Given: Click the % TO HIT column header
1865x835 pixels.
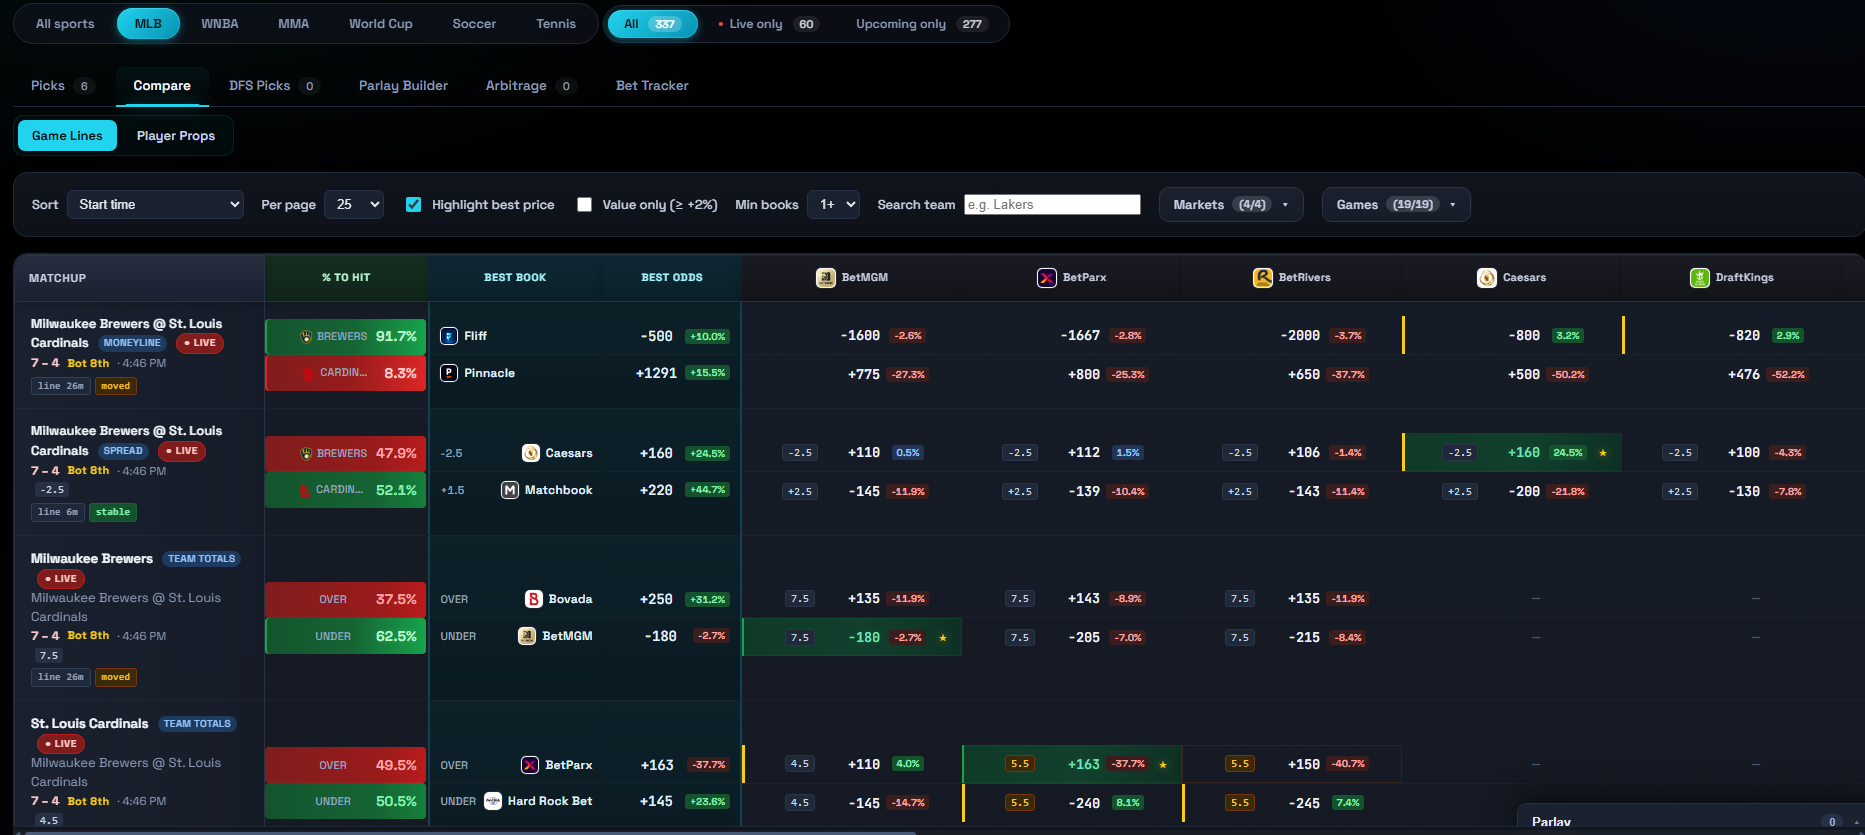Looking at the screenshot, I should [x=346, y=278].
